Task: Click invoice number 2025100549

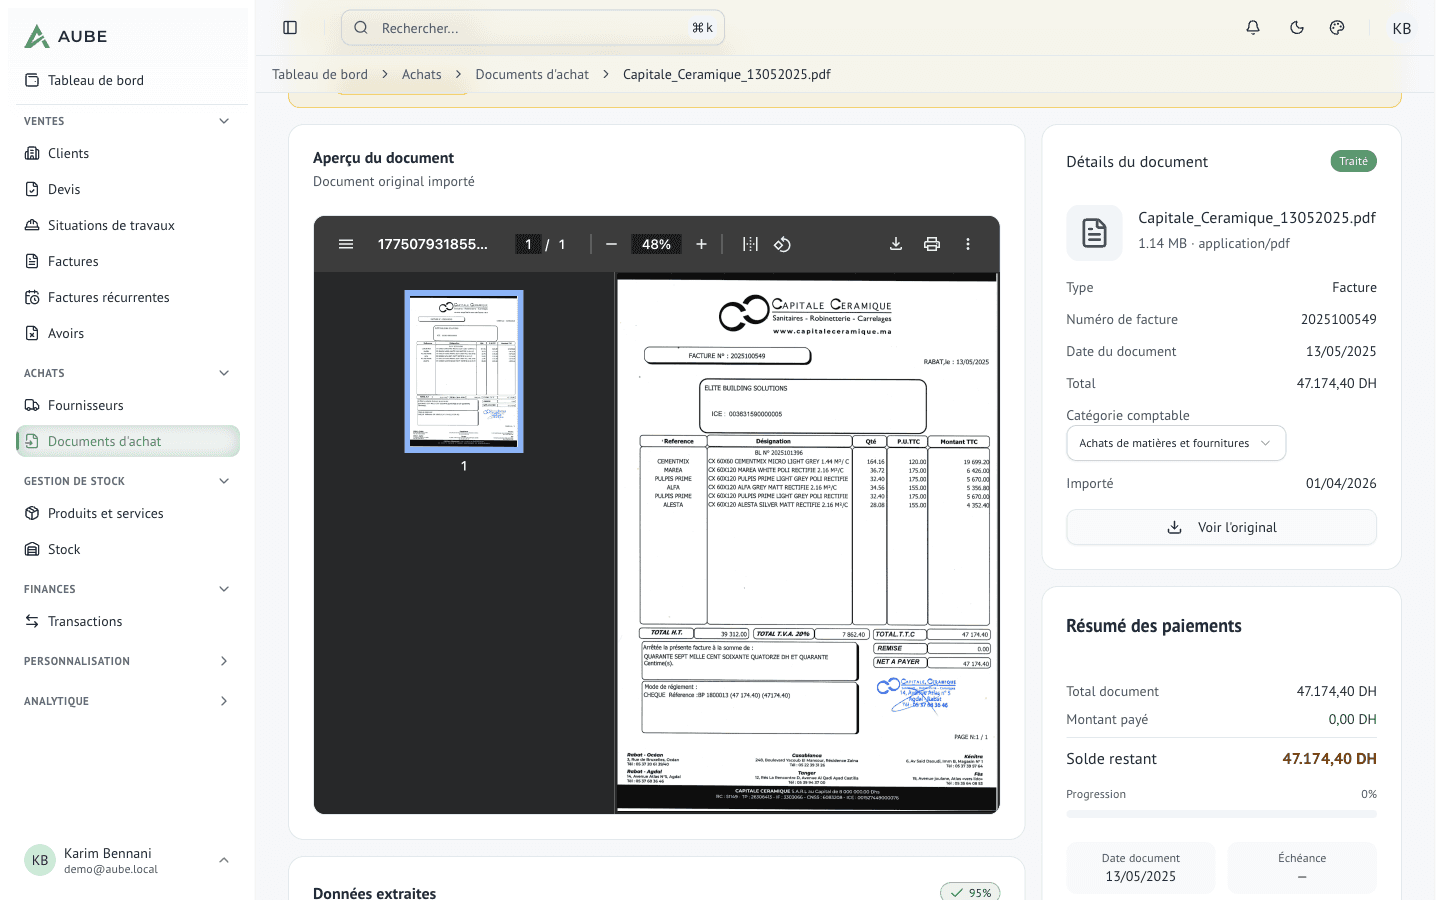Action: pos(1338,319)
